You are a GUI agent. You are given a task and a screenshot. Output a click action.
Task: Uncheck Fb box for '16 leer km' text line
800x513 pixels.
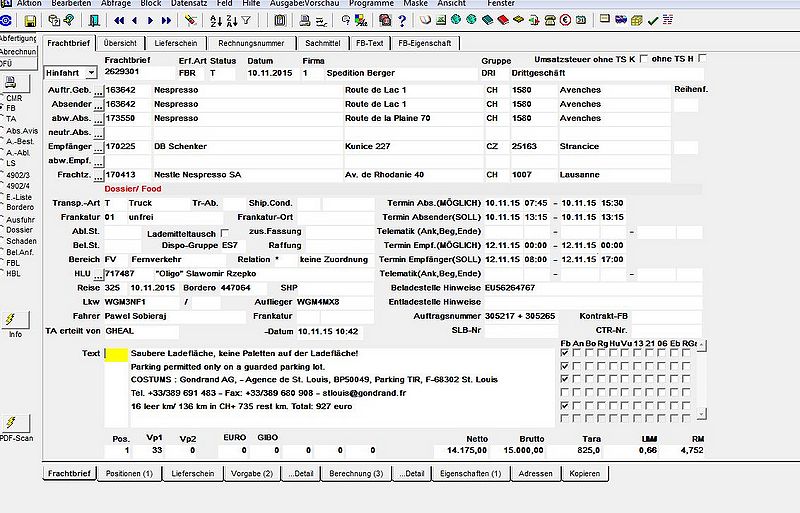564,406
